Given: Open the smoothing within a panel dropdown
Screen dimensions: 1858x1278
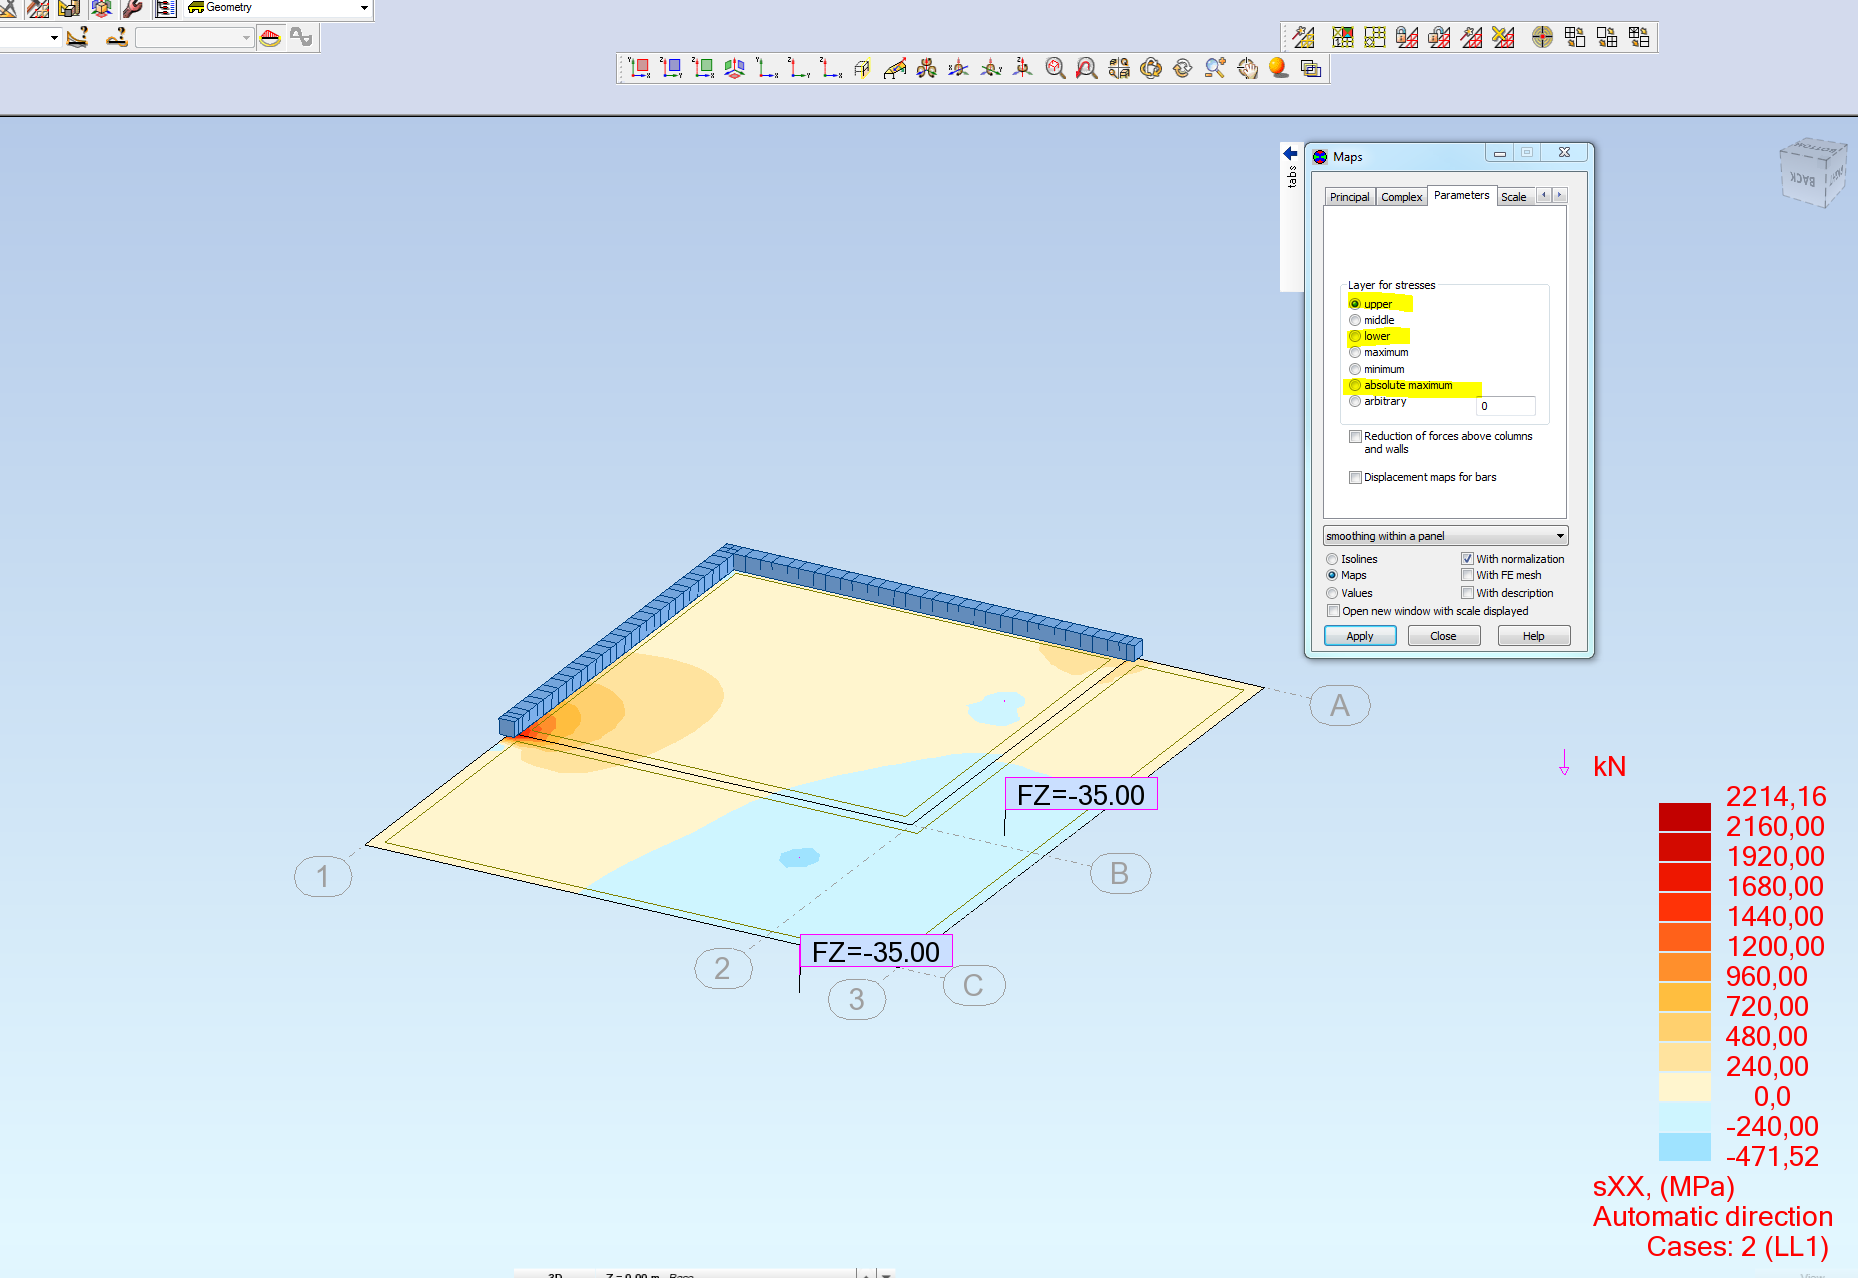Looking at the screenshot, I should (1559, 535).
